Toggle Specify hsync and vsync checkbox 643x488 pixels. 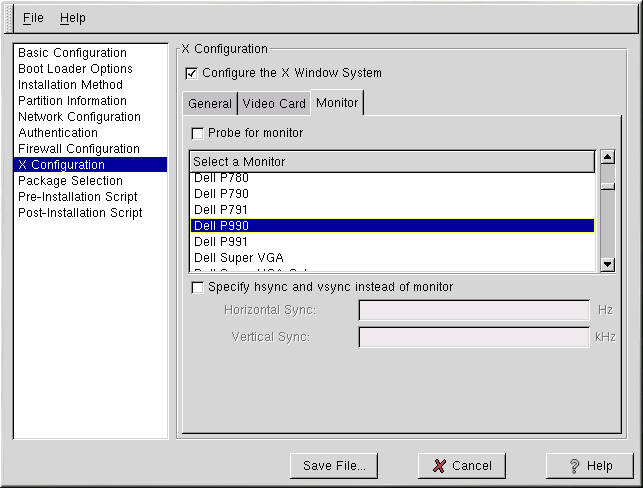point(197,287)
